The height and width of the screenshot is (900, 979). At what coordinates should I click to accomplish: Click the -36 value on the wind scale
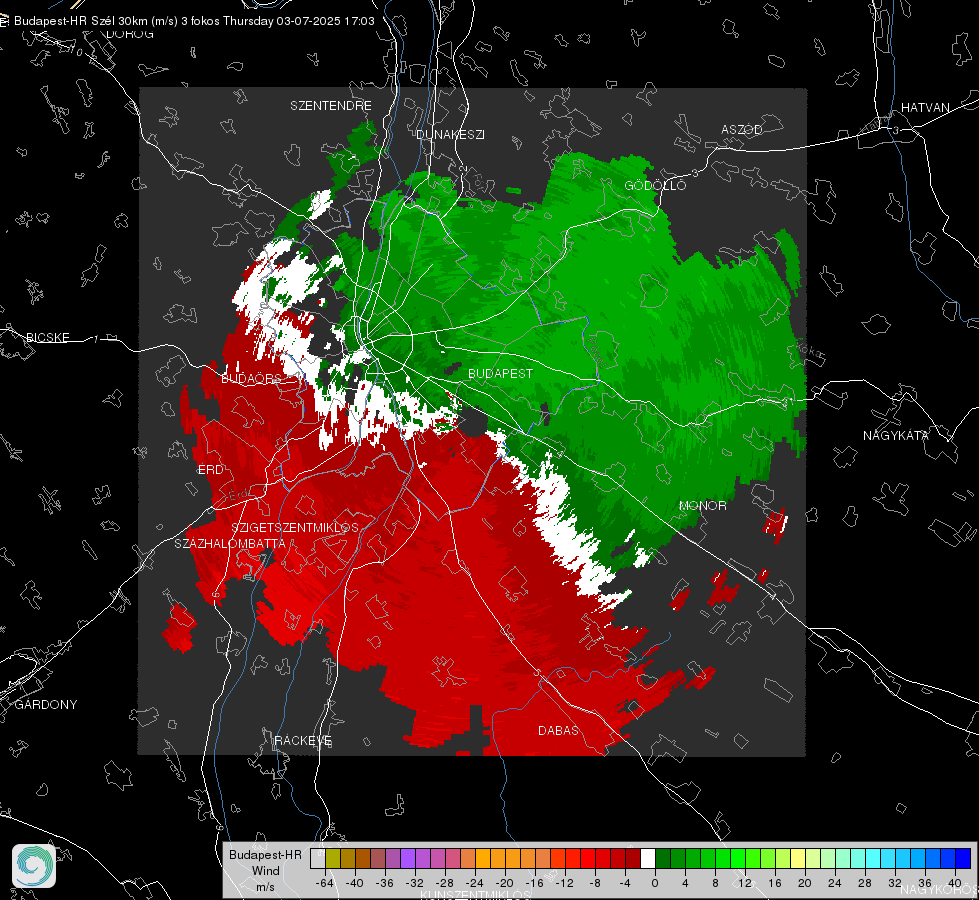coord(385,883)
